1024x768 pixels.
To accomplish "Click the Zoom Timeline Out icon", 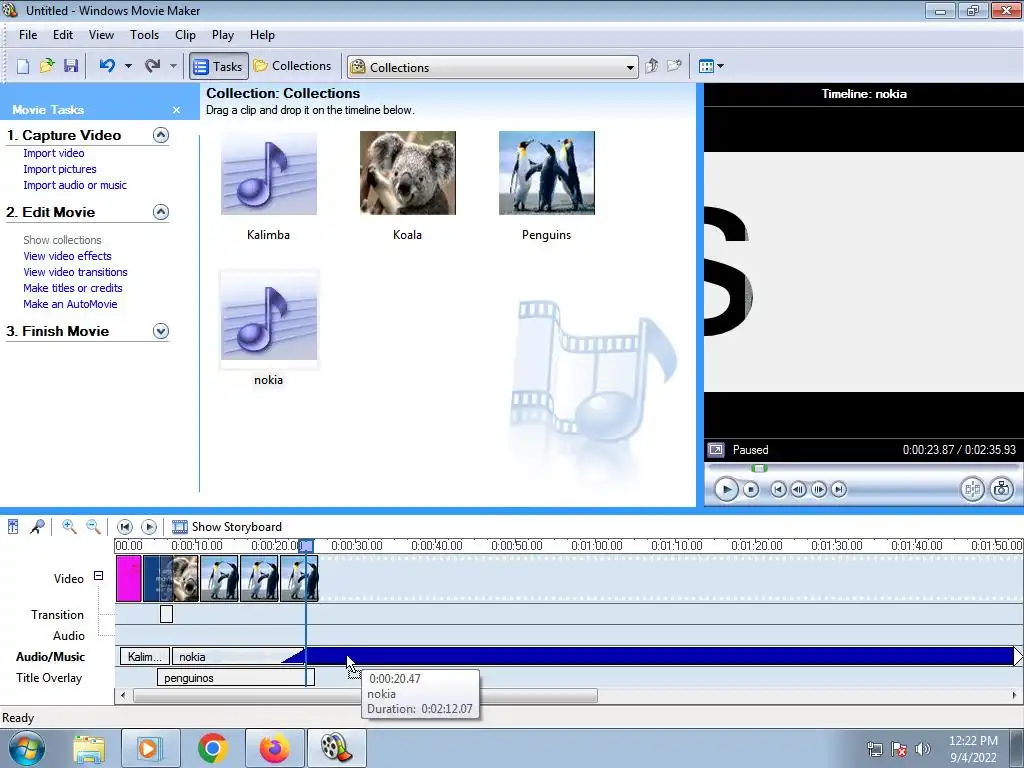I will 93,526.
